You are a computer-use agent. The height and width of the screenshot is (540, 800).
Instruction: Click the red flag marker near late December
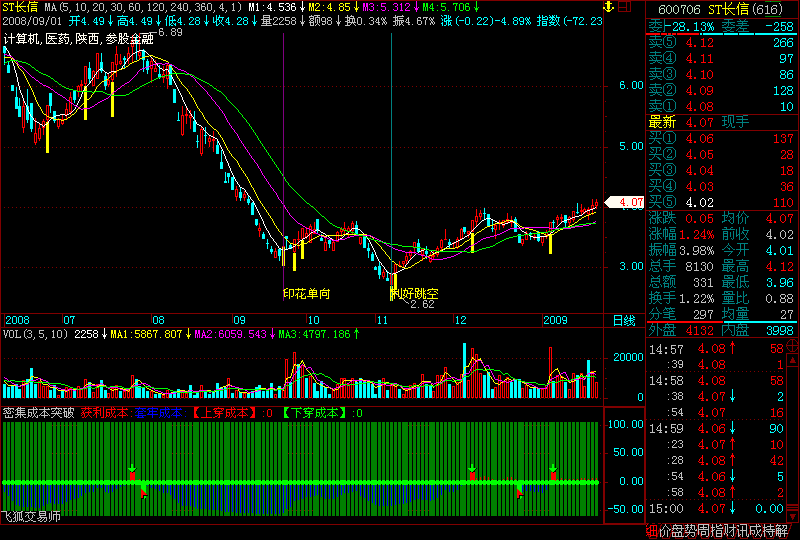(x=519, y=493)
